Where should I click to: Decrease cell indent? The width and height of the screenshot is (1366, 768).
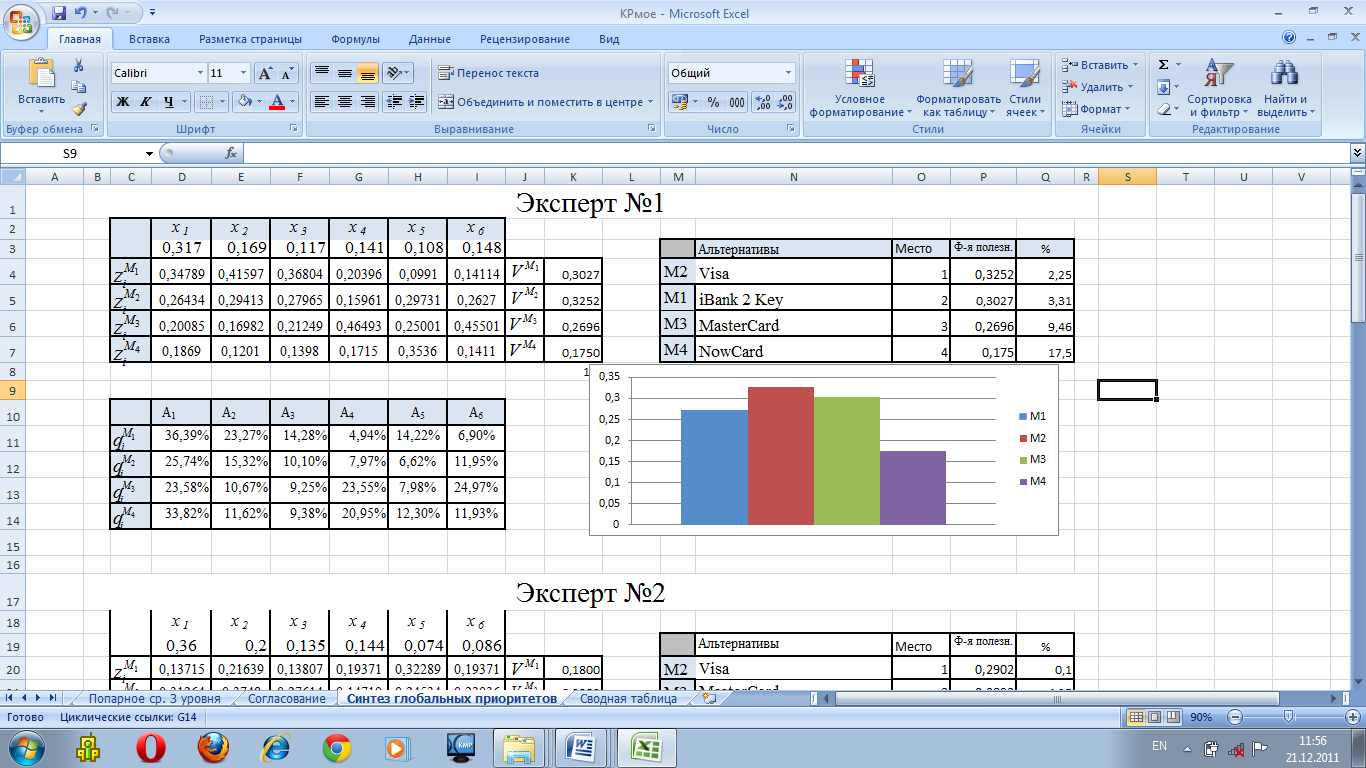coord(394,102)
